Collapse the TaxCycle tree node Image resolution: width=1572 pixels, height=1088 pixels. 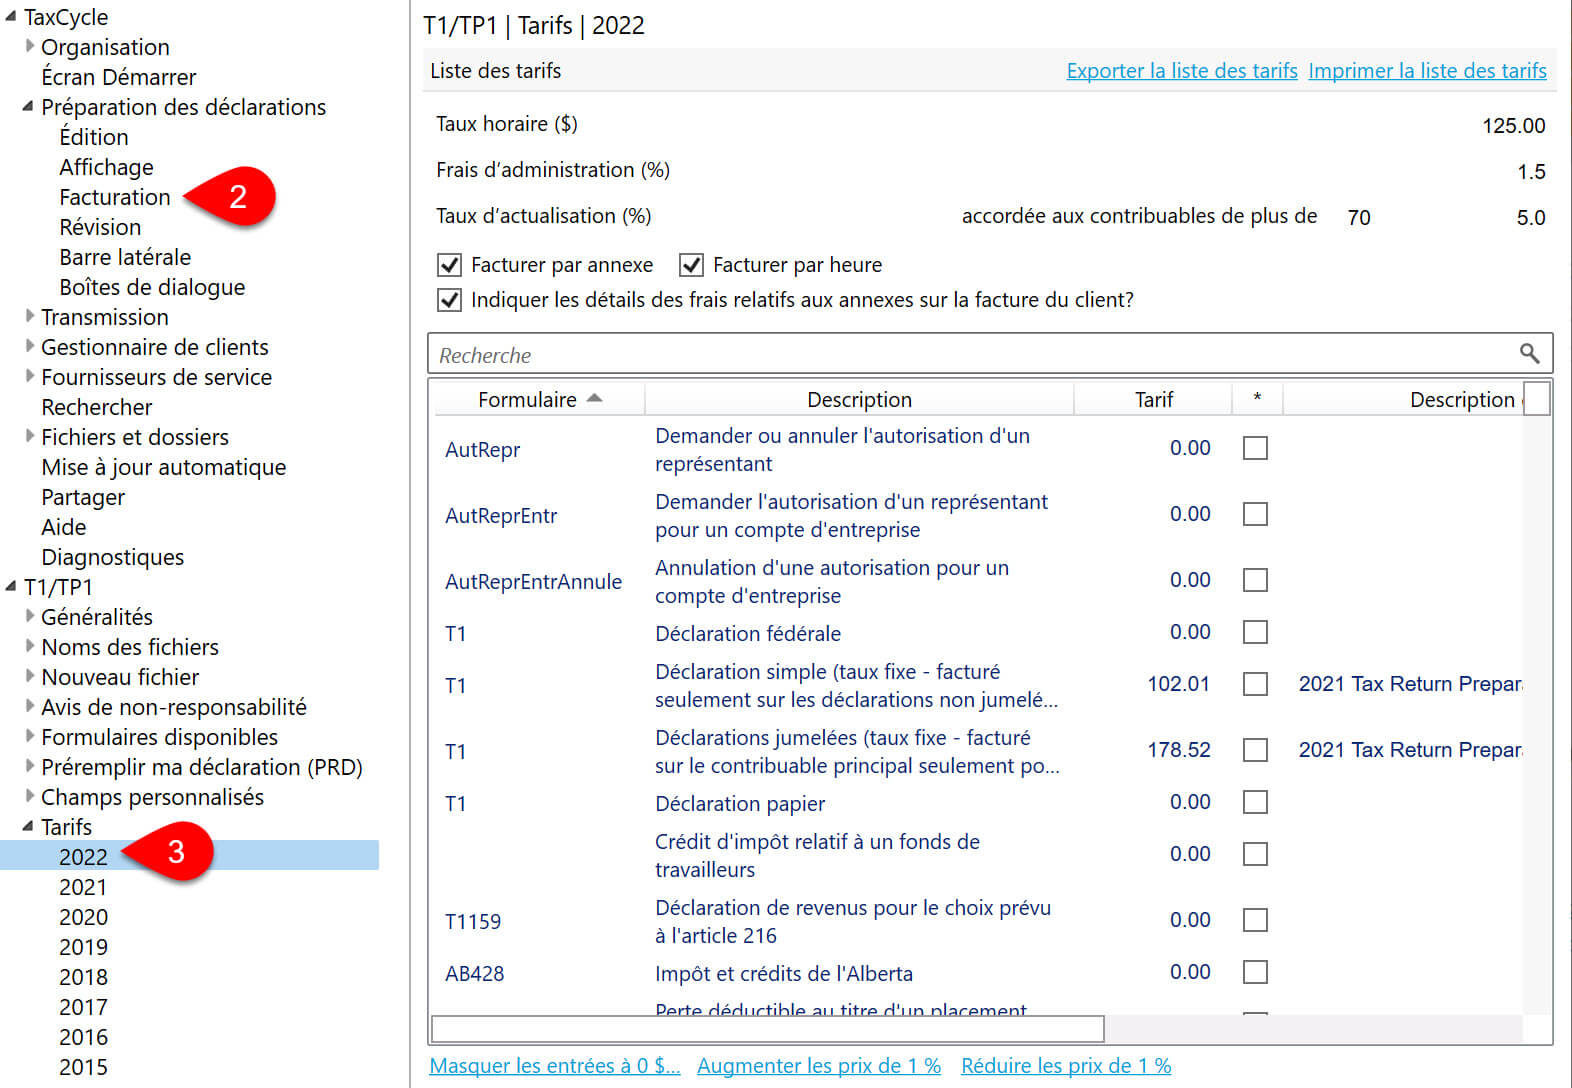point(11,16)
